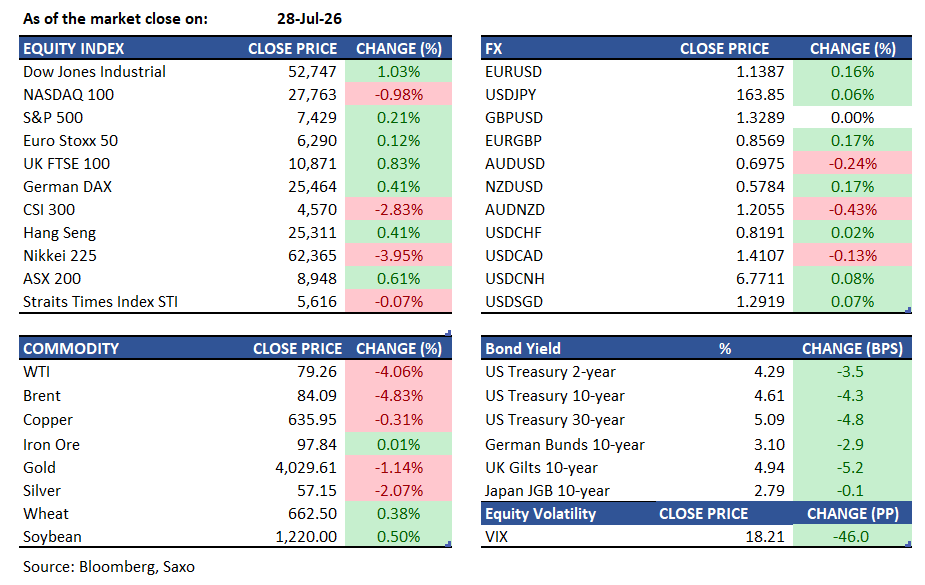
Task: Select the GBPUSD 0.00% change cell
Action: point(852,117)
